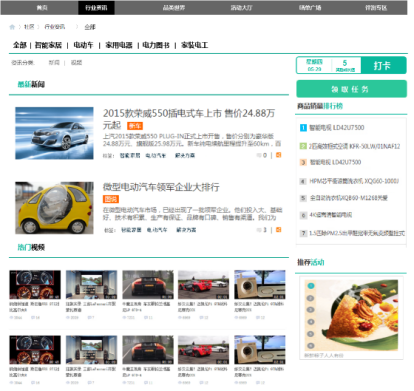The width and height of the screenshot is (414, 391).
Task: Open the 2015款荣威550插电式车上市 article title
Action: 189,119
